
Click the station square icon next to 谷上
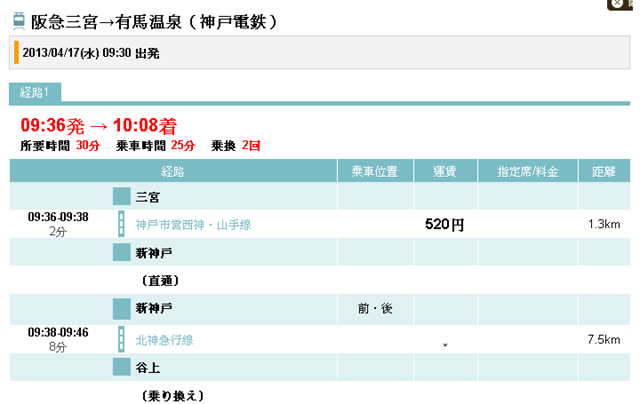click(x=122, y=367)
